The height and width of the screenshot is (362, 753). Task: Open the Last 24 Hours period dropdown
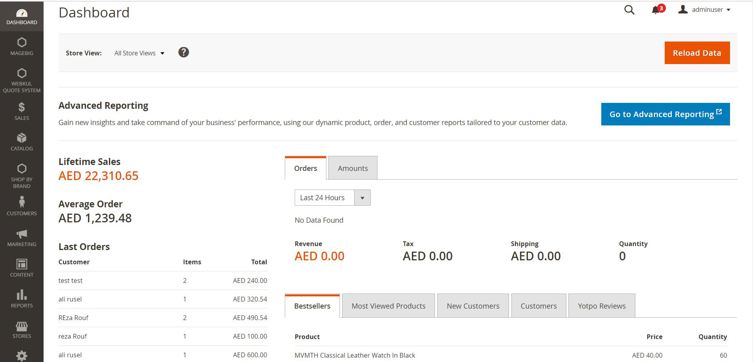(x=332, y=197)
